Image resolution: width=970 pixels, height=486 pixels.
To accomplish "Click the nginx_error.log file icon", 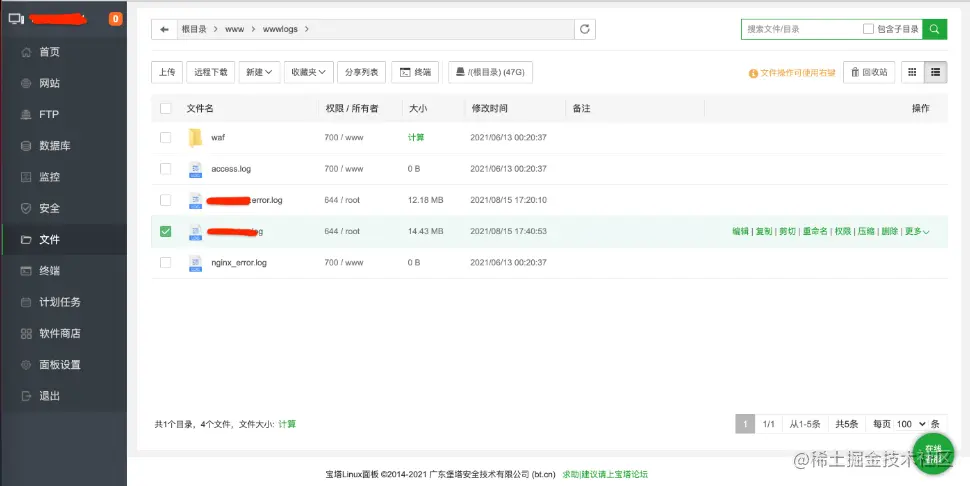I will point(195,263).
